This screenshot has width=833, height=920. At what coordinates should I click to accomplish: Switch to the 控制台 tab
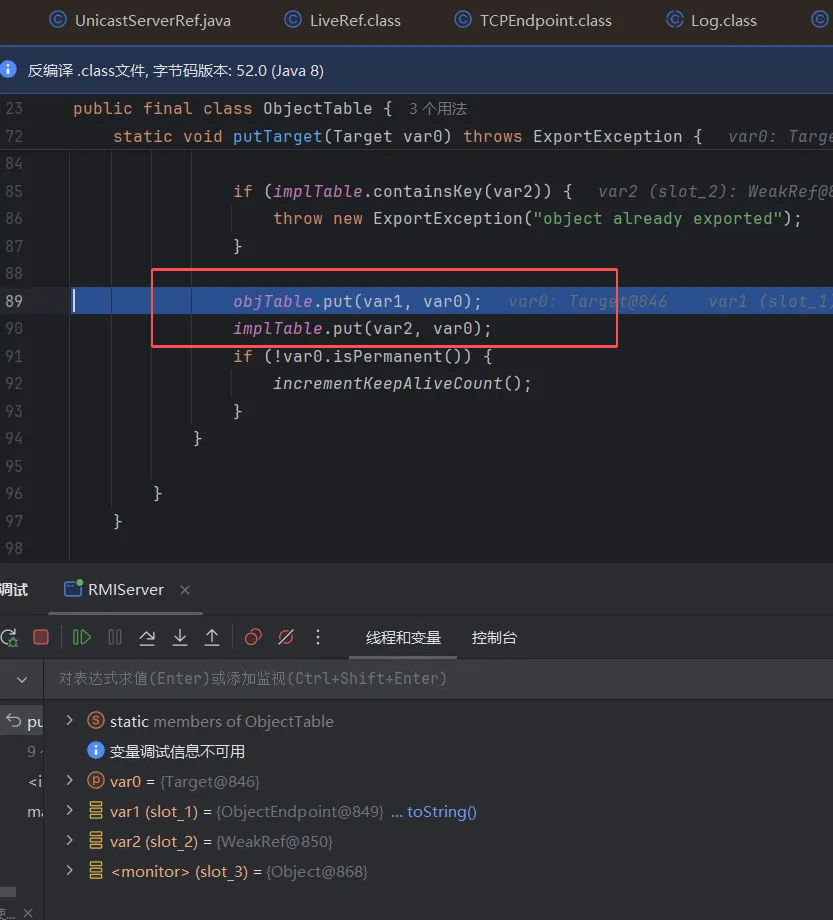click(x=494, y=637)
